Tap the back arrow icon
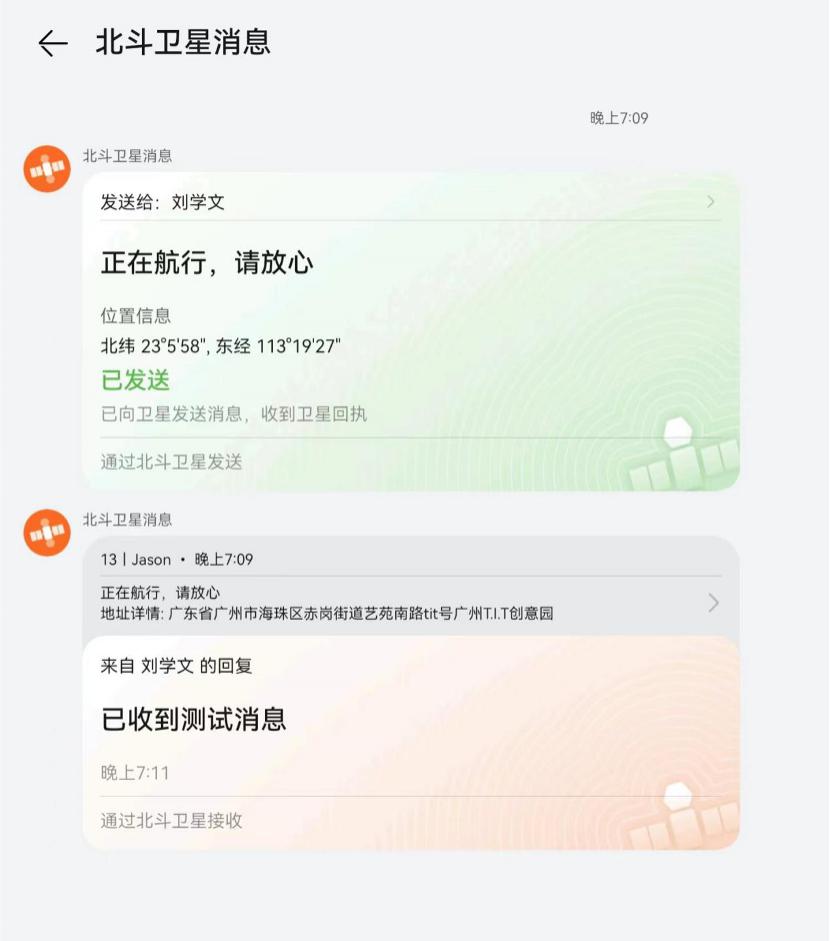 tap(53, 44)
